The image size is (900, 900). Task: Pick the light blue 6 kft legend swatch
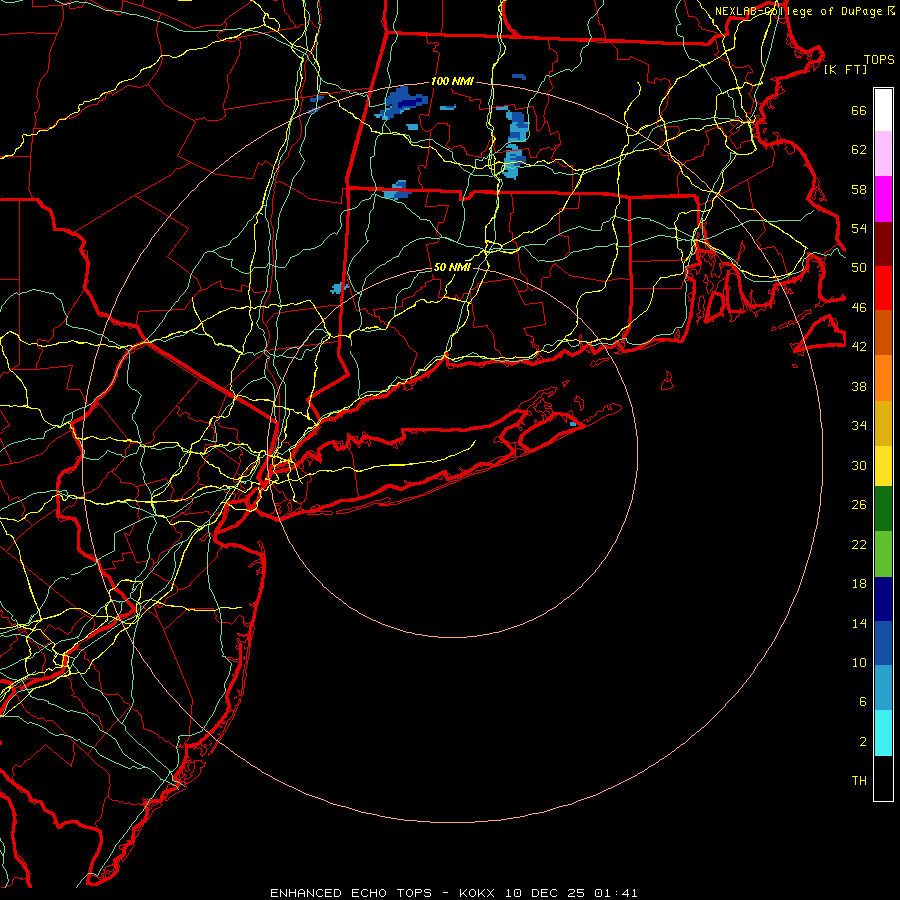tap(883, 688)
